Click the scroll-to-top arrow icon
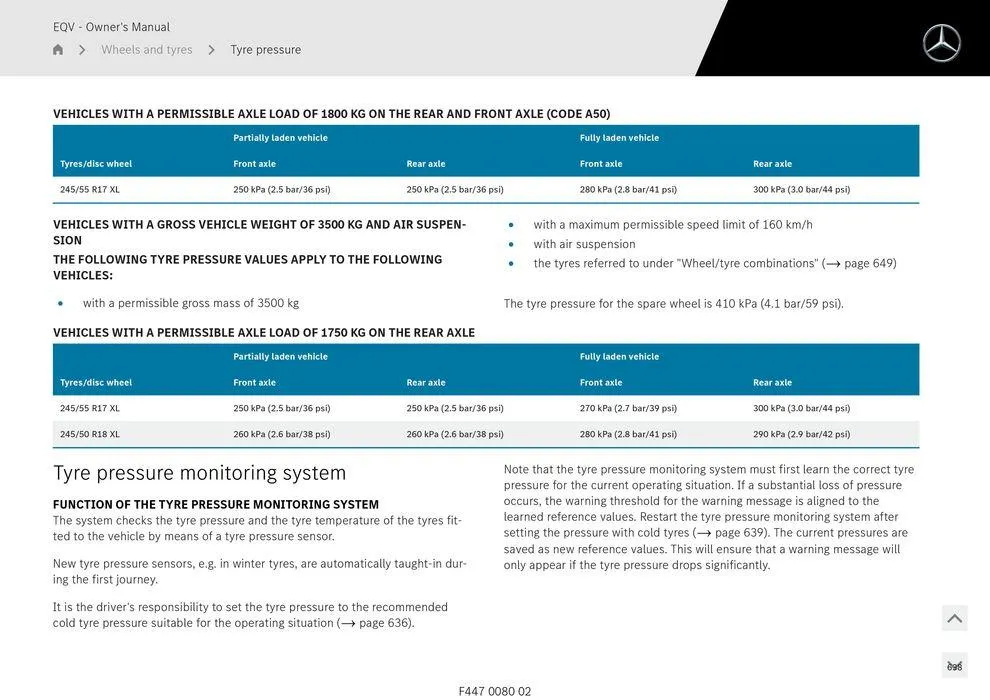The width and height of the screenshot is (990, 700). (x=953, y=617)
